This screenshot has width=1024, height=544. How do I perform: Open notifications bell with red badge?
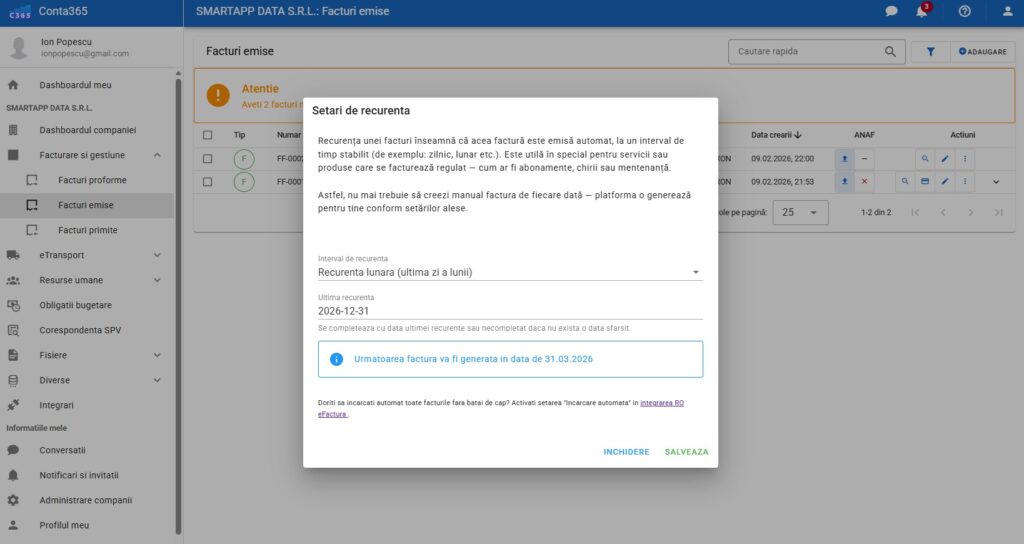[921, 11]
